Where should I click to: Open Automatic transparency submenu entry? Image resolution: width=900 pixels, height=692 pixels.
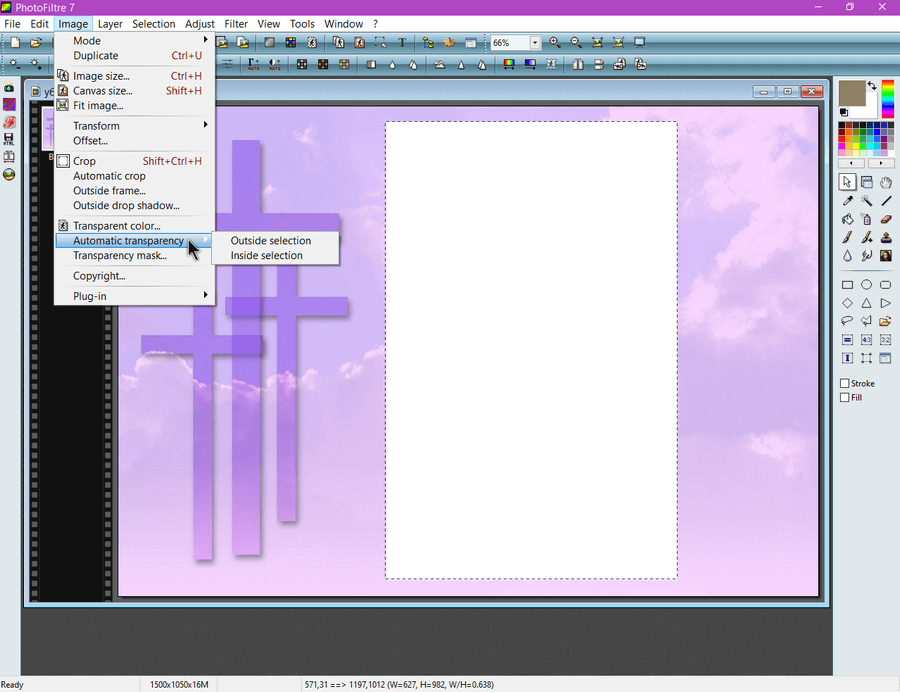point(135,240)
